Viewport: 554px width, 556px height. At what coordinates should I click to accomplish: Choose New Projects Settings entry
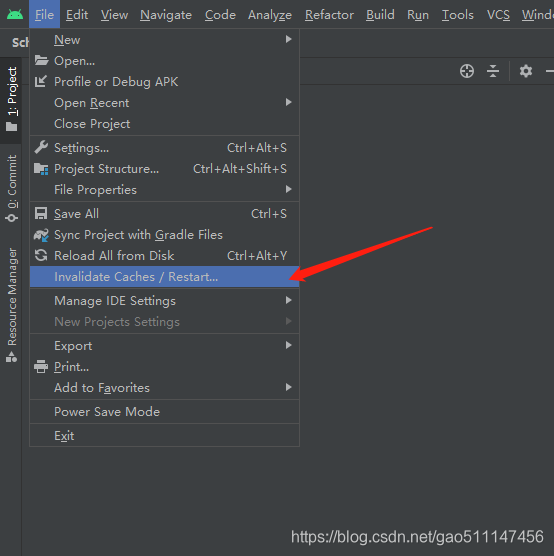pos(165,322)
